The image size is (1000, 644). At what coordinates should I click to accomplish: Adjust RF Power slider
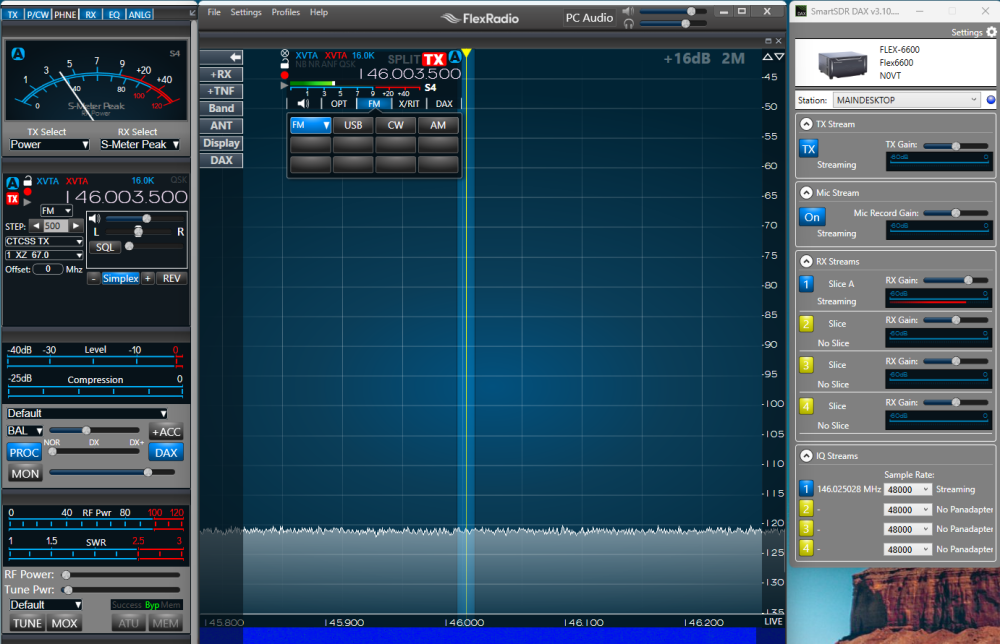coord(122,574)
